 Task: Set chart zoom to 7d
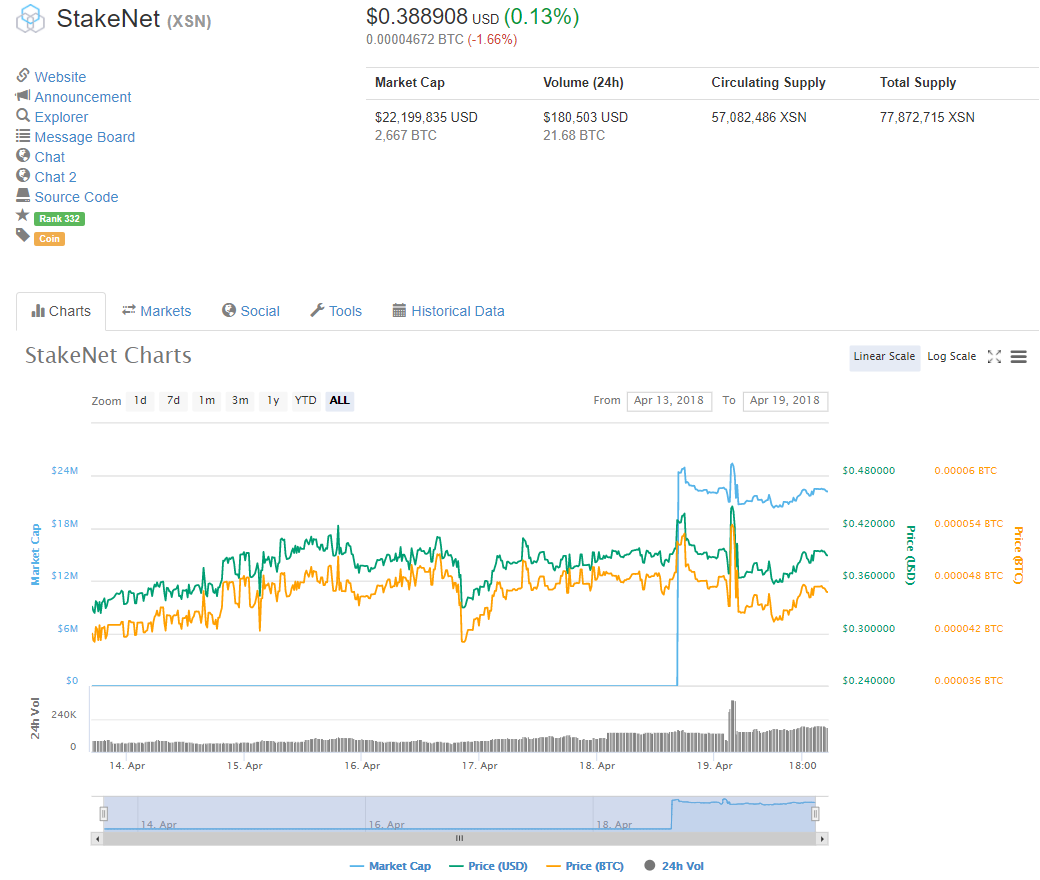point(173,401)
